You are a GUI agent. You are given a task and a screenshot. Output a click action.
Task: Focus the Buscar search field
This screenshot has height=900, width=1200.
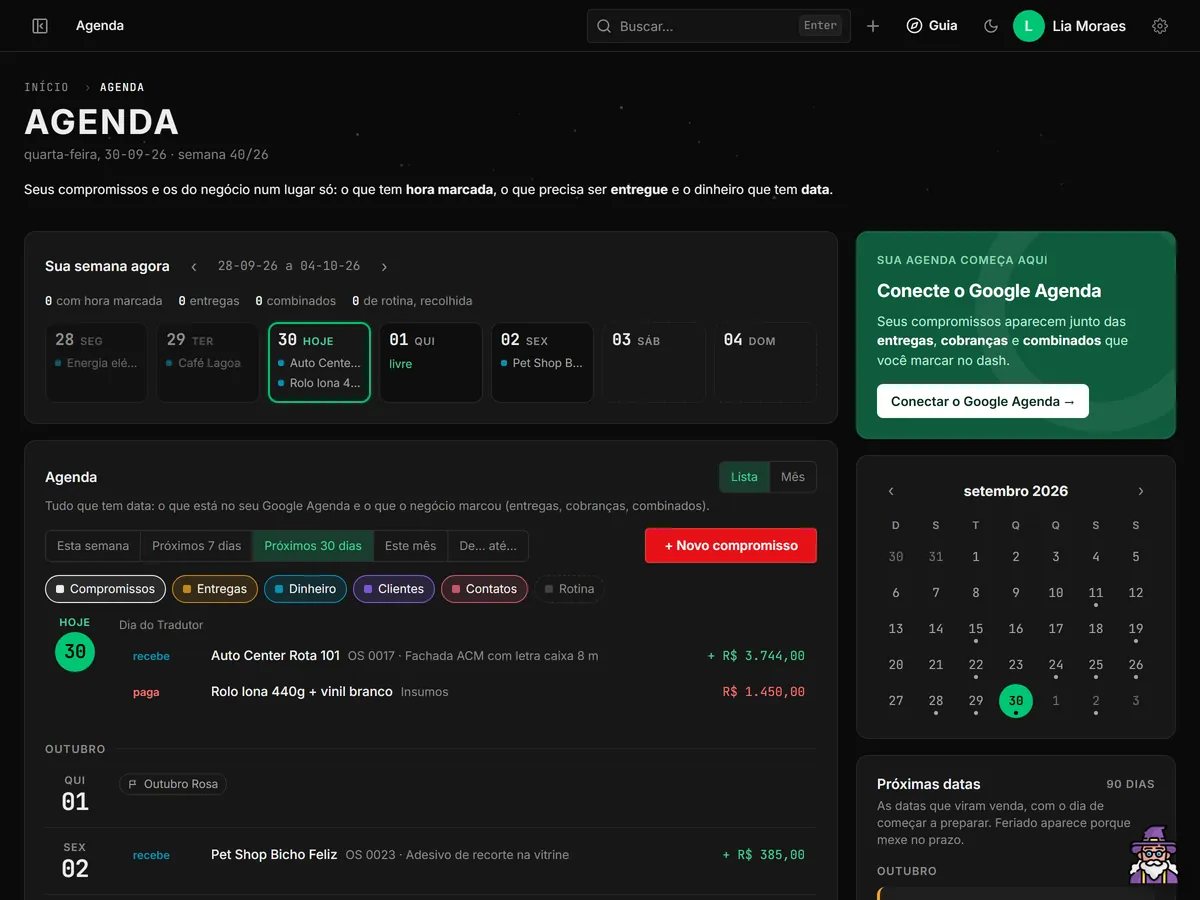[718, 26]
